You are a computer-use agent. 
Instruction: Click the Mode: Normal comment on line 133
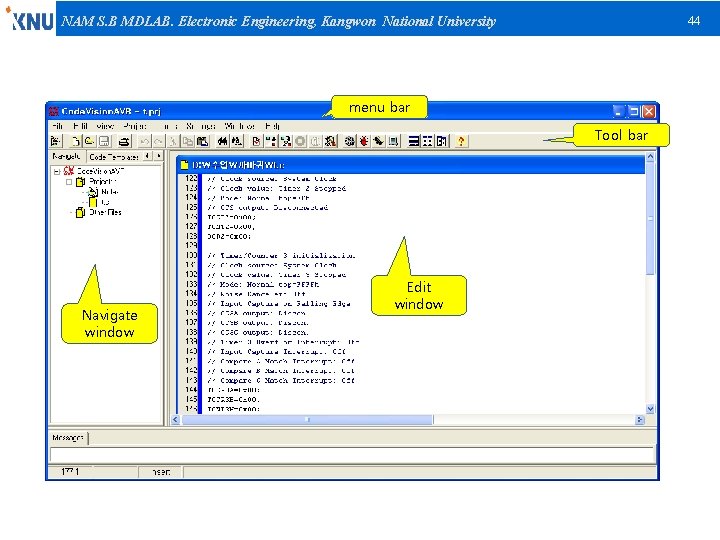(x=263, y=284)
